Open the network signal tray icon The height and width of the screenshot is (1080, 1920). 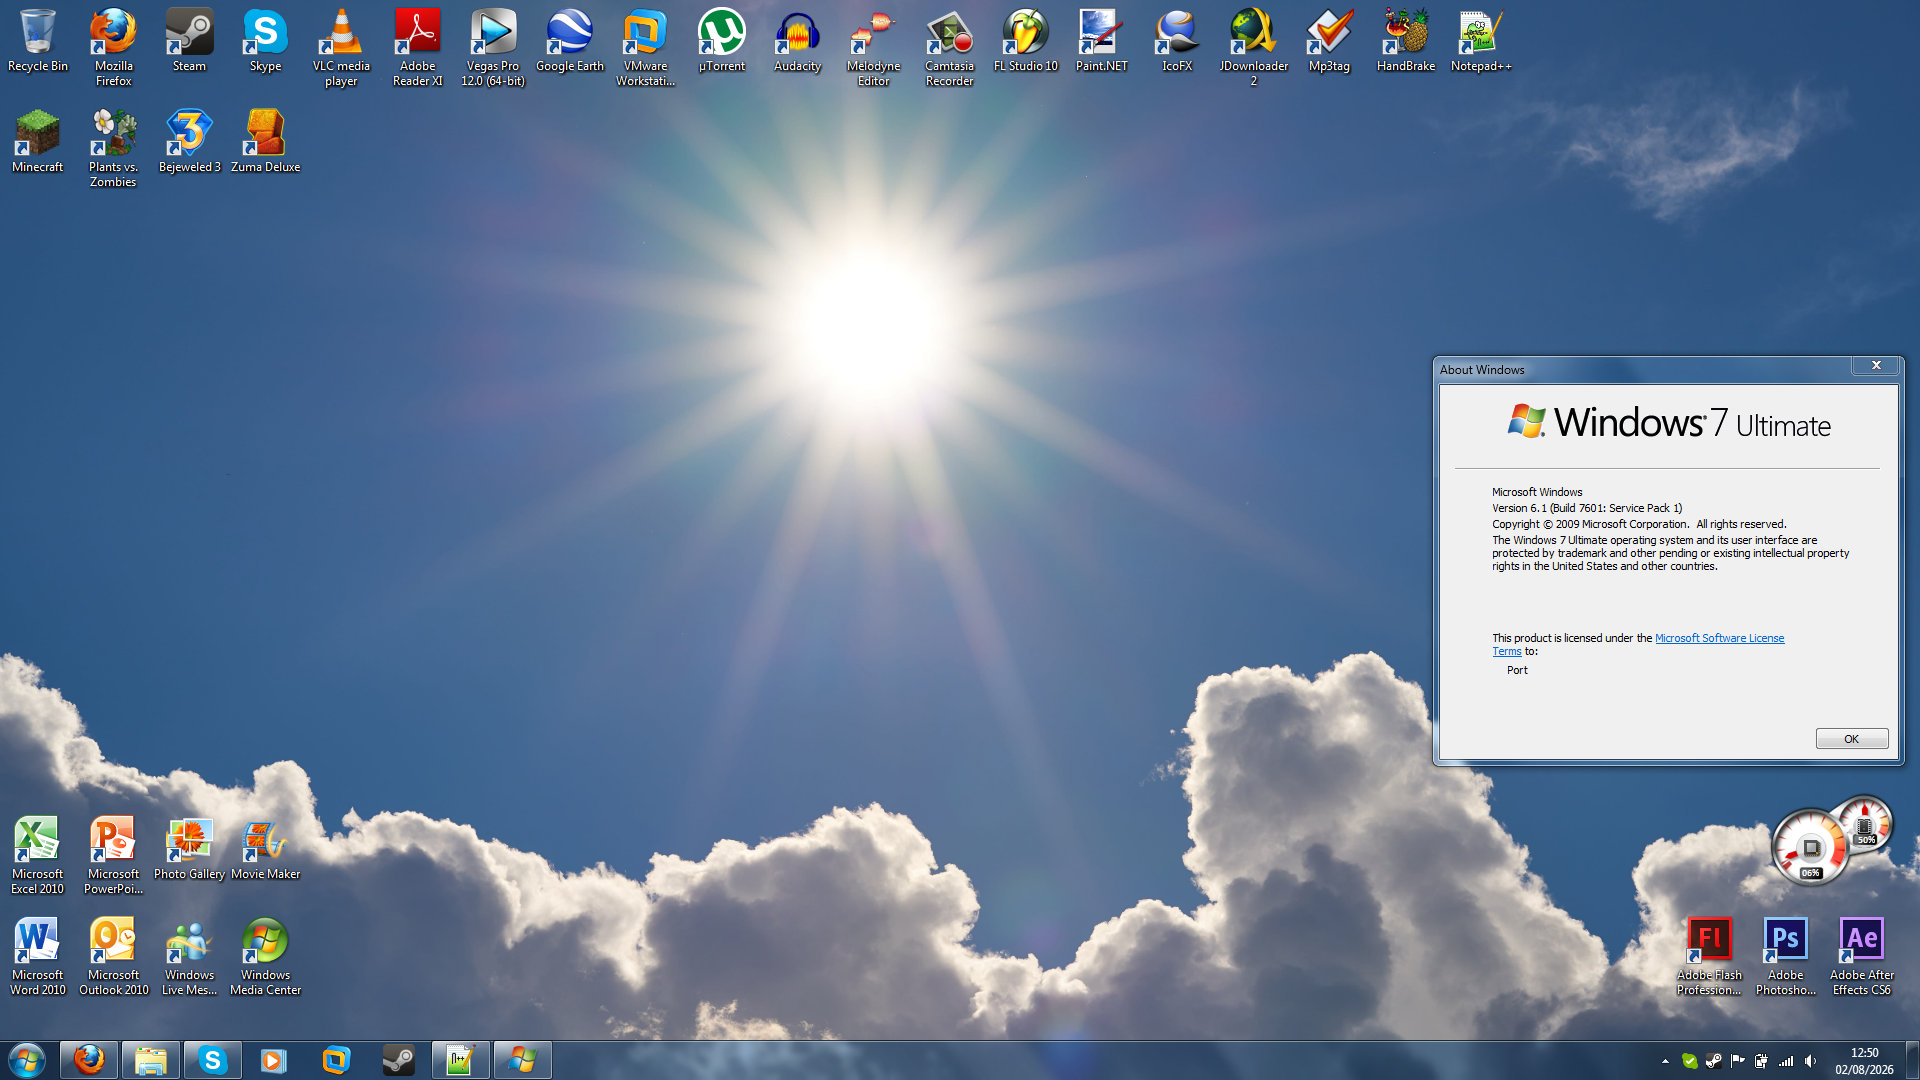pyautogui.click(x=1786, y=1061)
